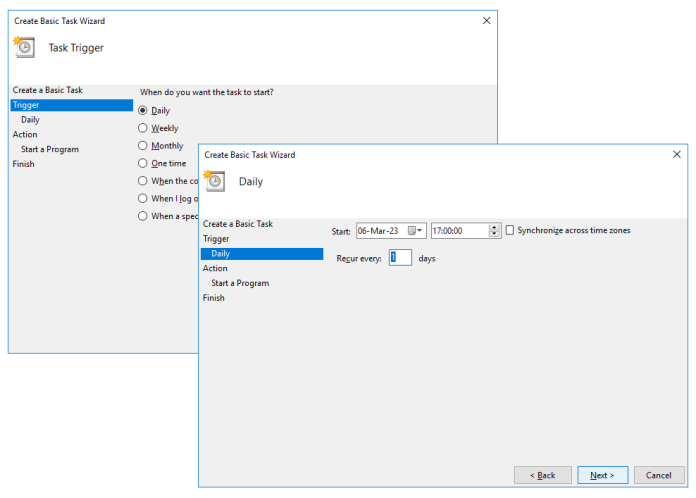Image resolution: width=696 pixels, height=498 pixels.
Task: Select Finish step in front wizard sidebar
Action: coord(214,298)
